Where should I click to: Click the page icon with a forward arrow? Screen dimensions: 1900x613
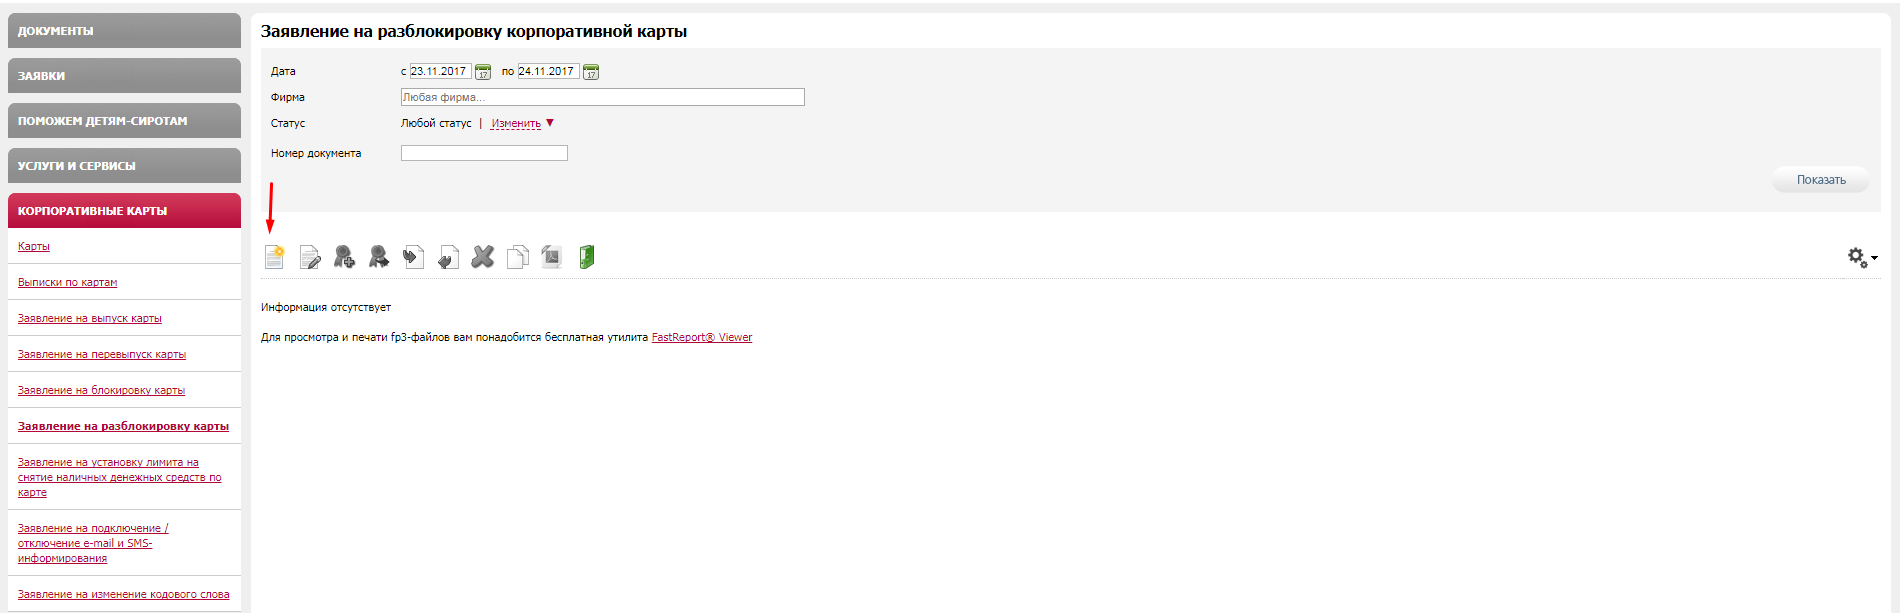click(x=413, y=257)
